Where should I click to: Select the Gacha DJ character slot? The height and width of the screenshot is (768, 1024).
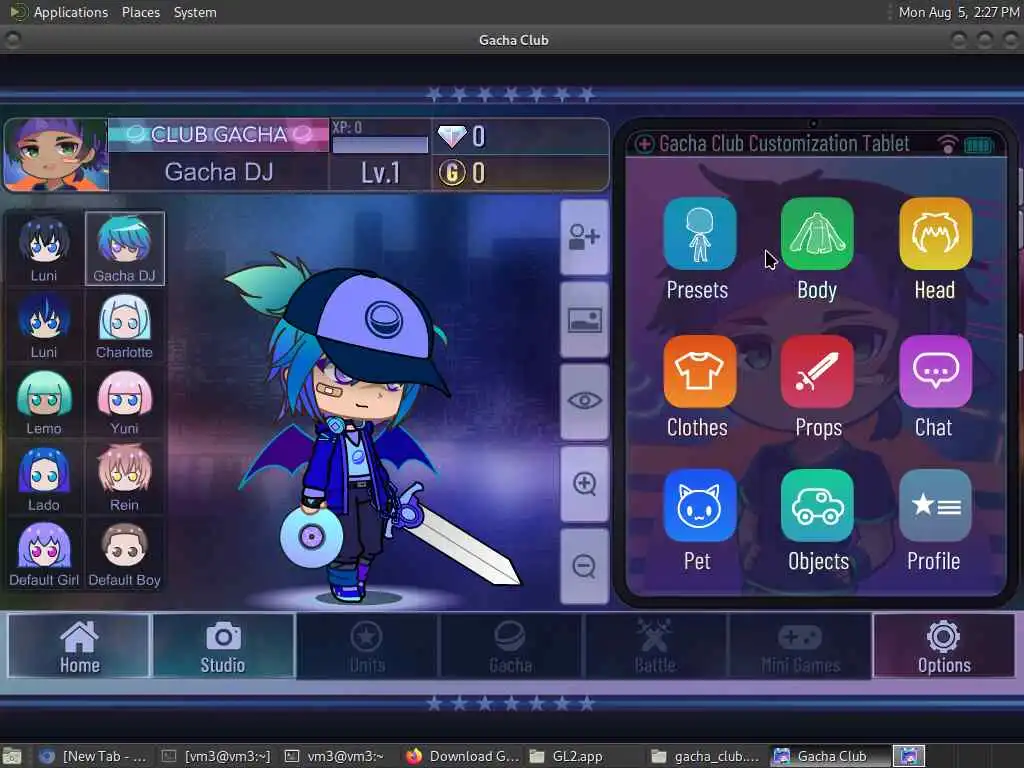[125, 249]
